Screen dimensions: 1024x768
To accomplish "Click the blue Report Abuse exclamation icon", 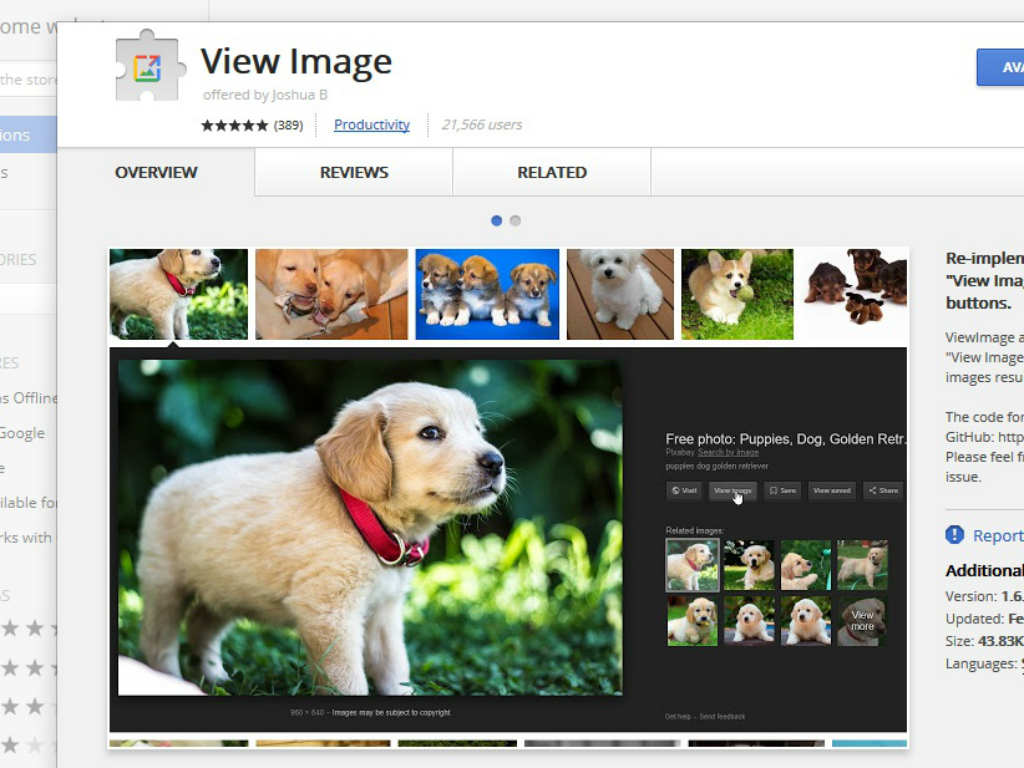I will [x=955, y=535].
